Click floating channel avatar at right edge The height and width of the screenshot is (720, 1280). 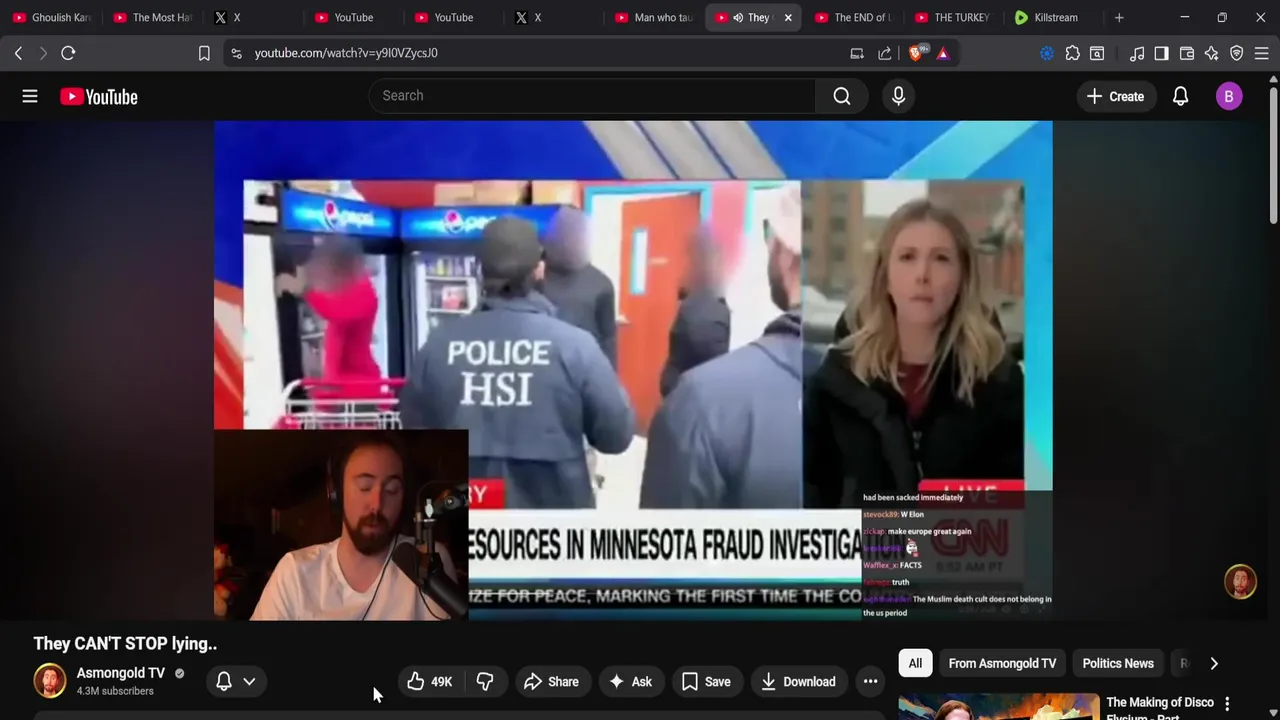[x=1241, y=582]
